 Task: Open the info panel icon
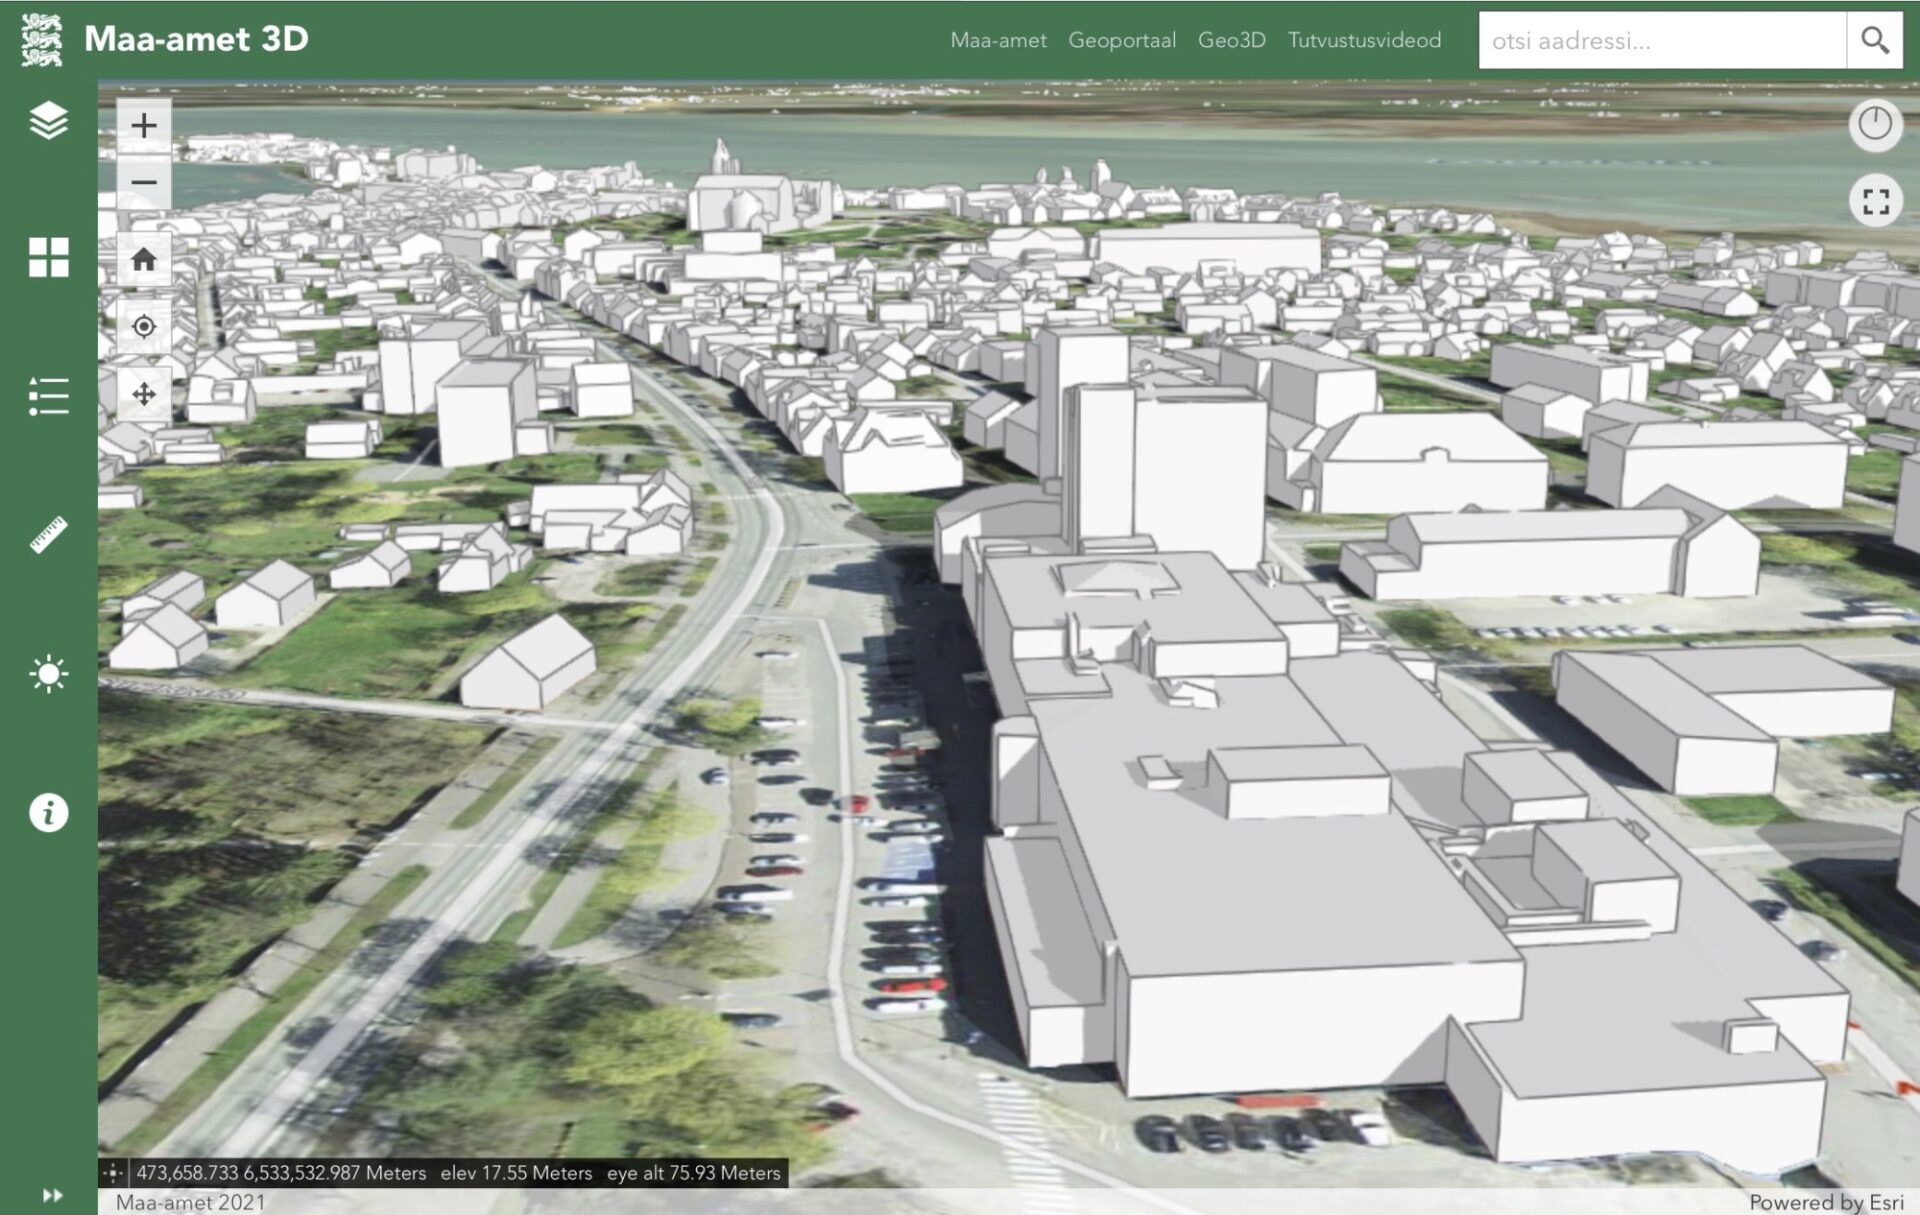point(48,813)
